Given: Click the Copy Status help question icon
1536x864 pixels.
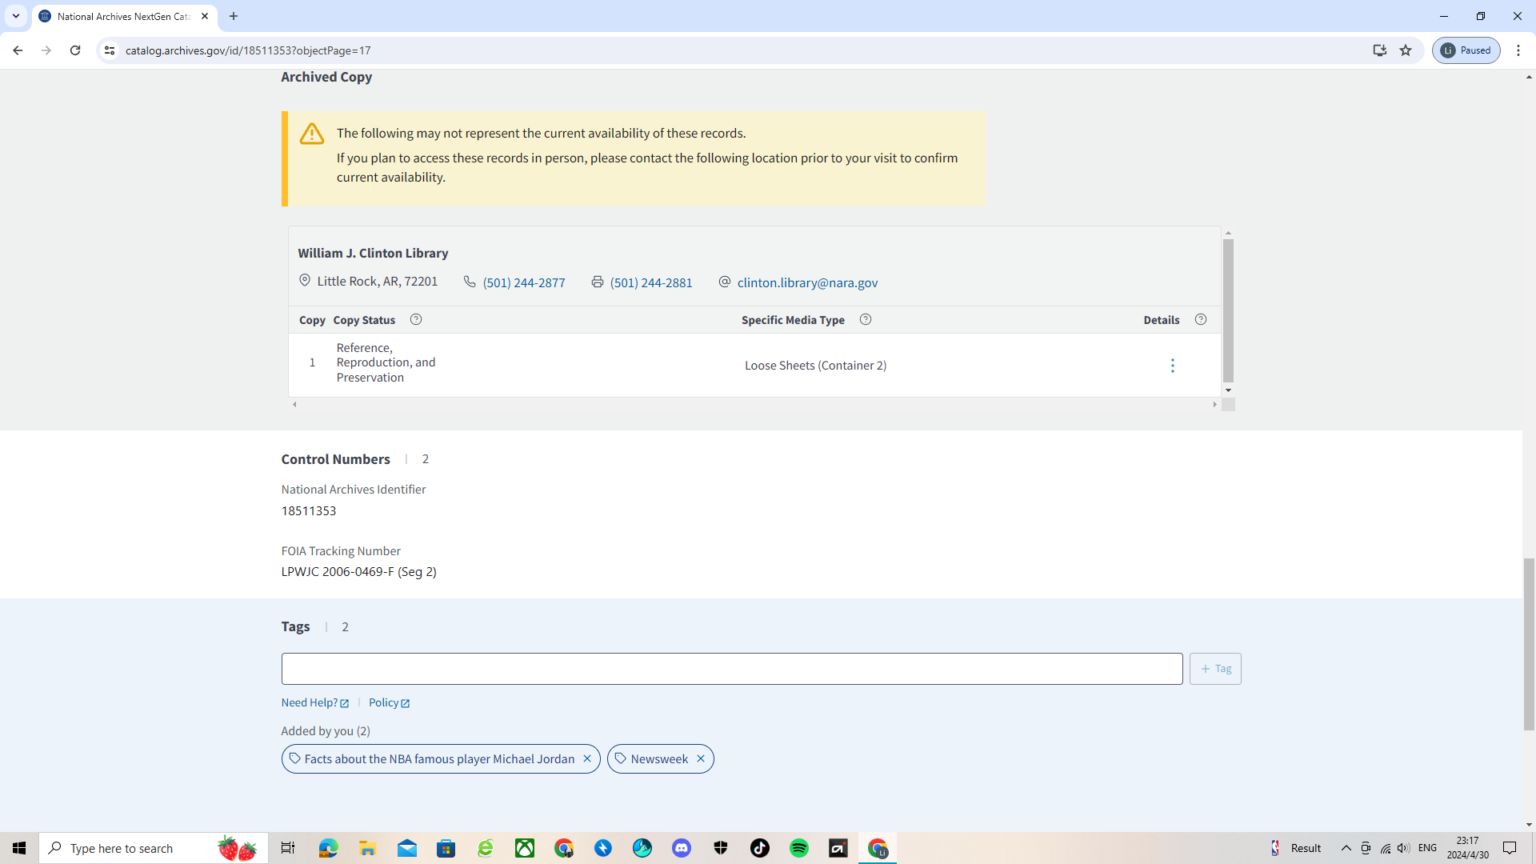Looking at the screenshot, I should [x=416, y=320].
